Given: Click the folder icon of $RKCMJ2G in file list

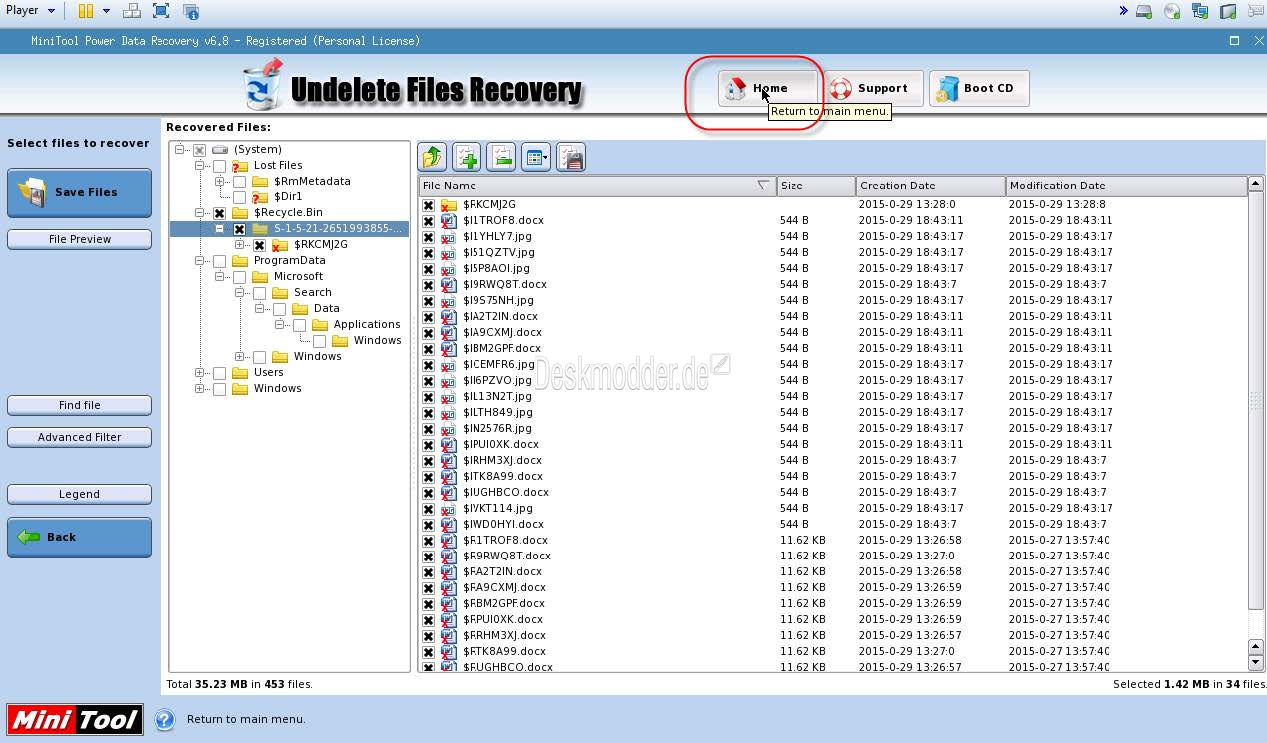Looking at the screenshot, I should pos(448,204).
